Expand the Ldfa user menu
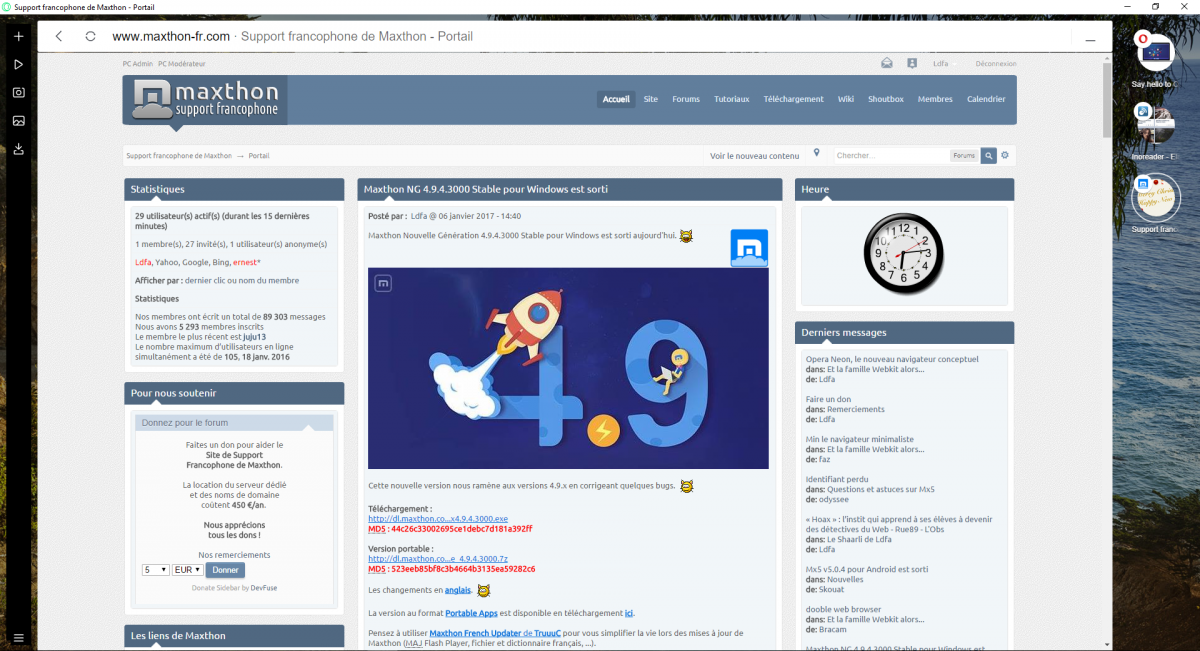This screenshot has height=651, width=1200. coord(944,63)
